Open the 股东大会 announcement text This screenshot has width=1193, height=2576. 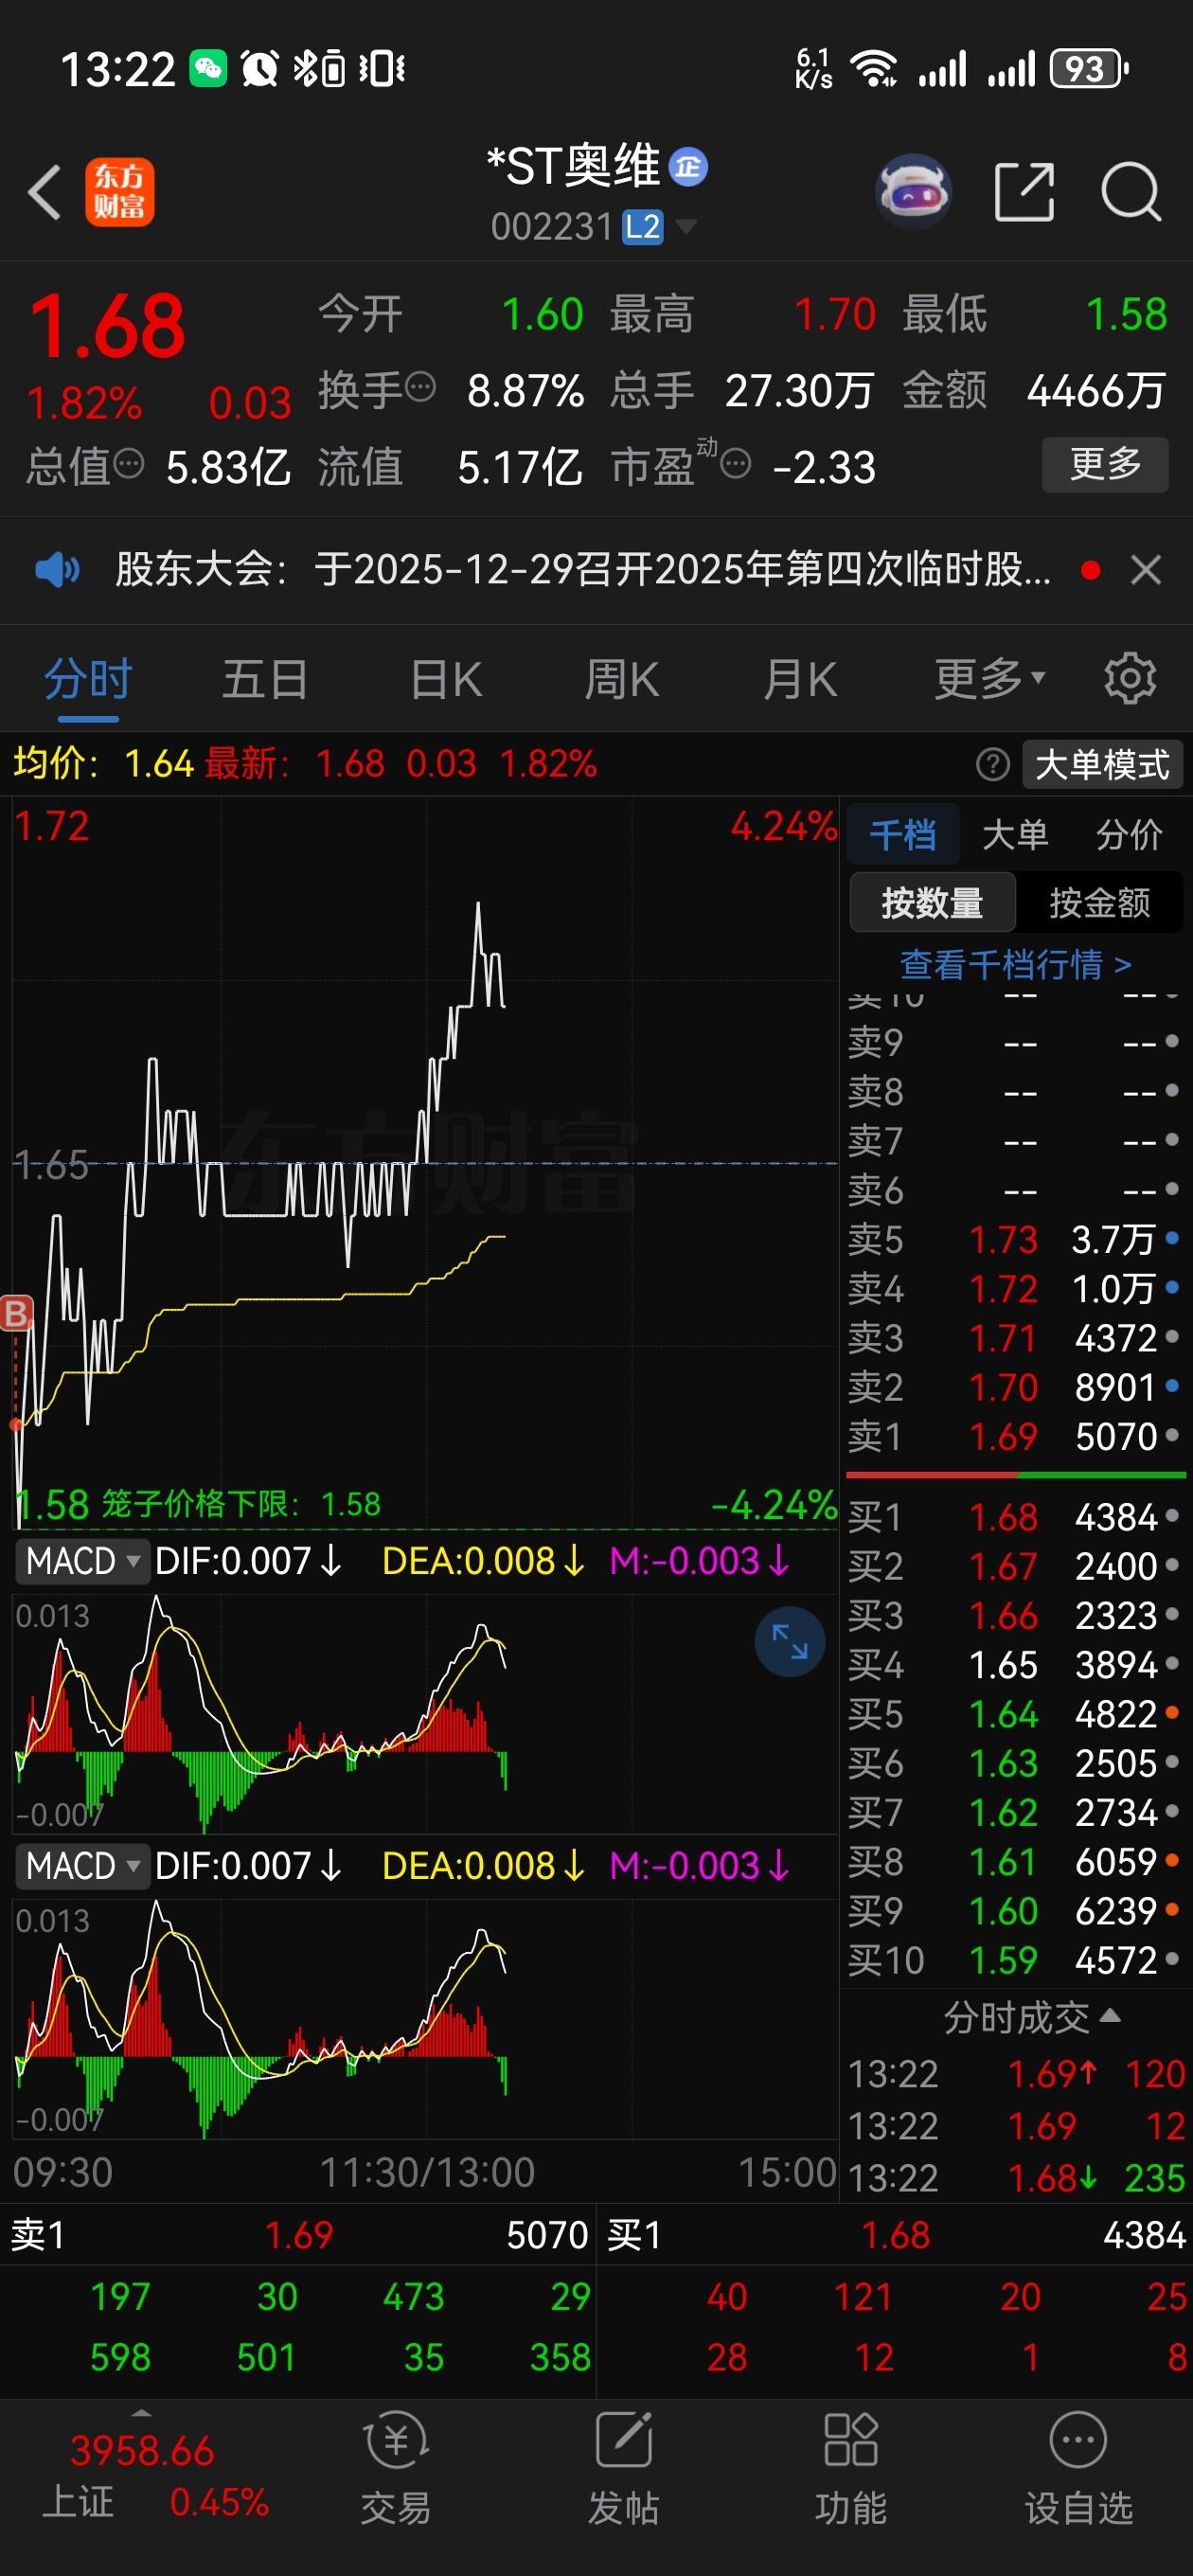coord(583,570)
